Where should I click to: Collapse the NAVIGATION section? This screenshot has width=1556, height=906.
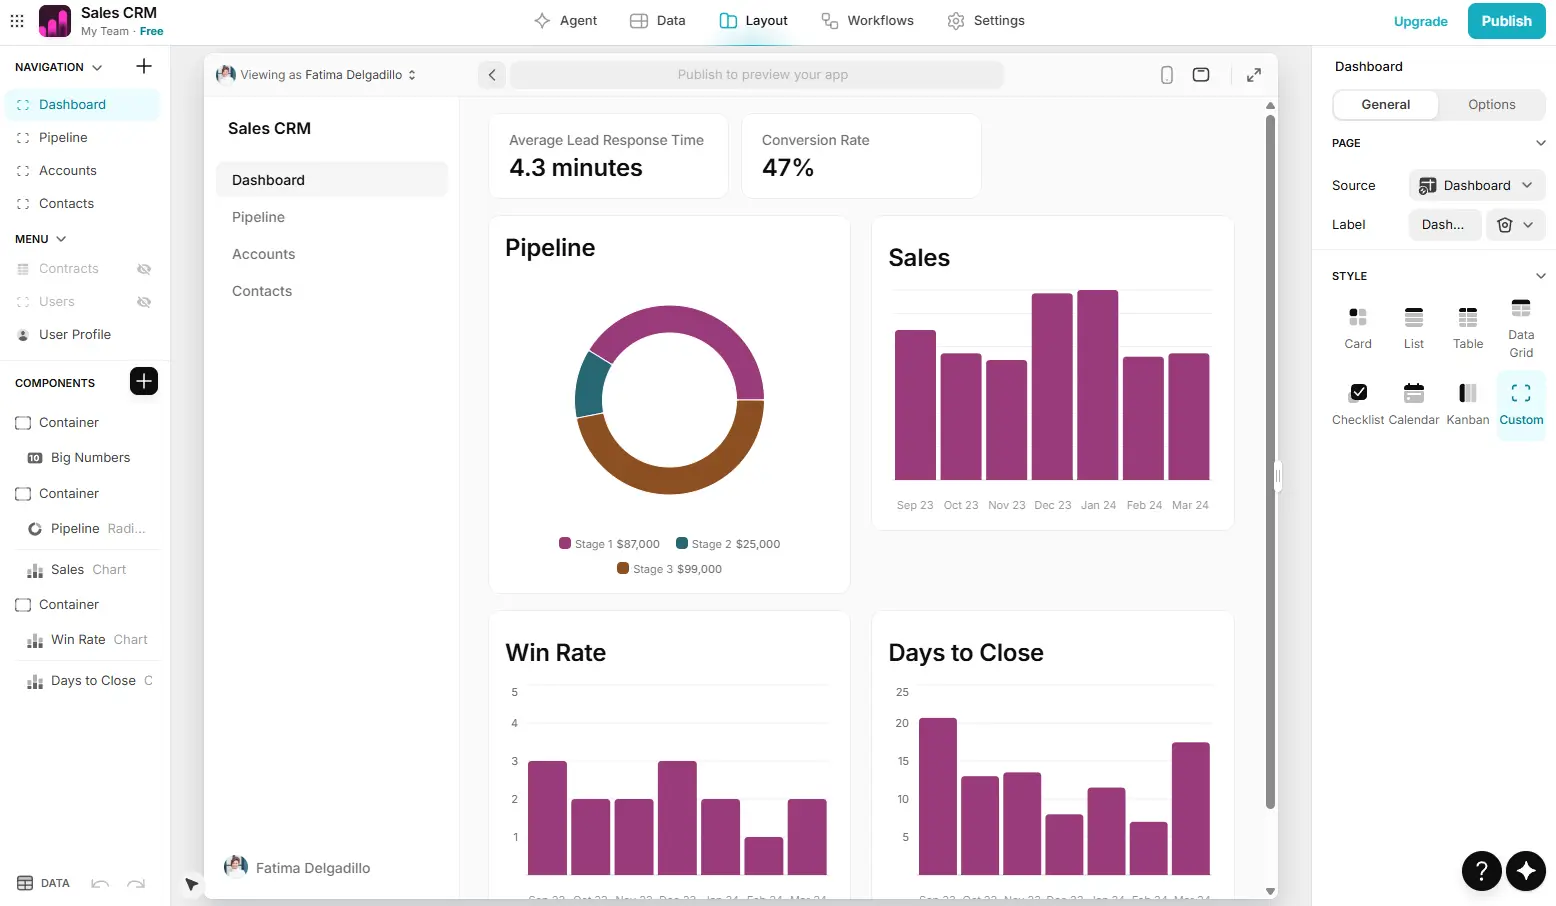click(97, 67)
